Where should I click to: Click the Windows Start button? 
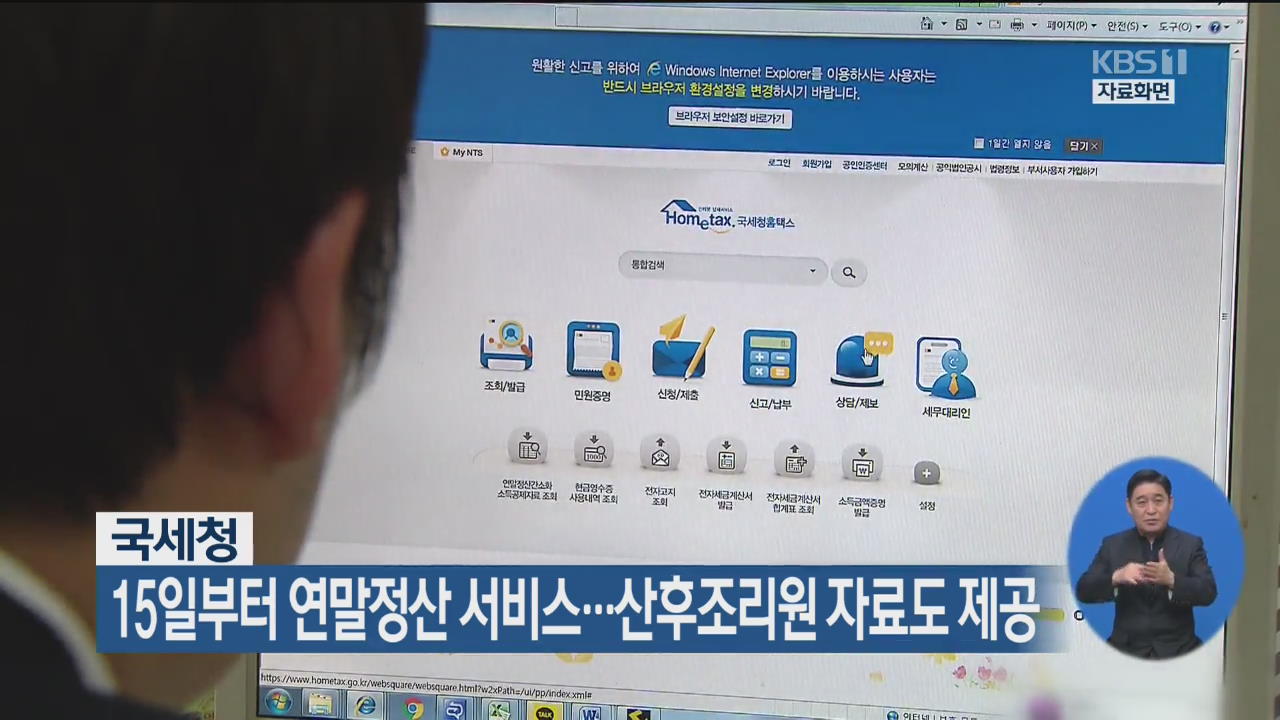click(278, 702)
